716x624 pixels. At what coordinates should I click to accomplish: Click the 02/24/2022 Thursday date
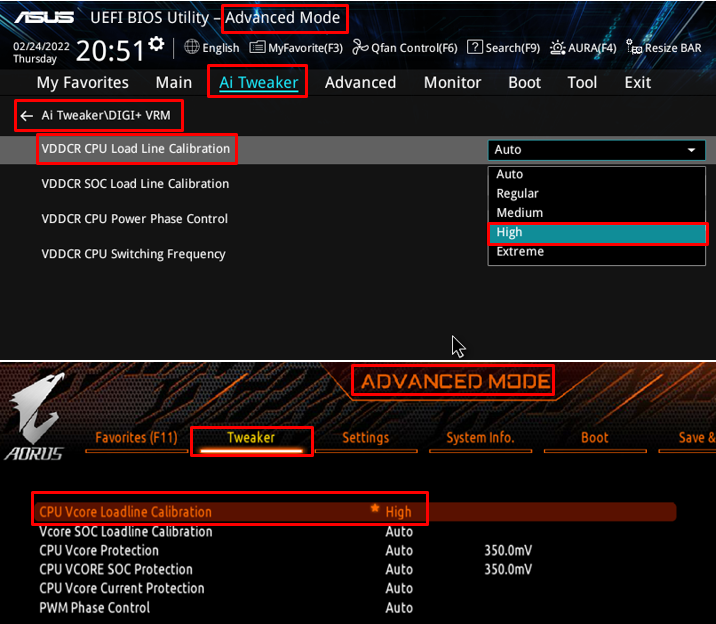41,52
